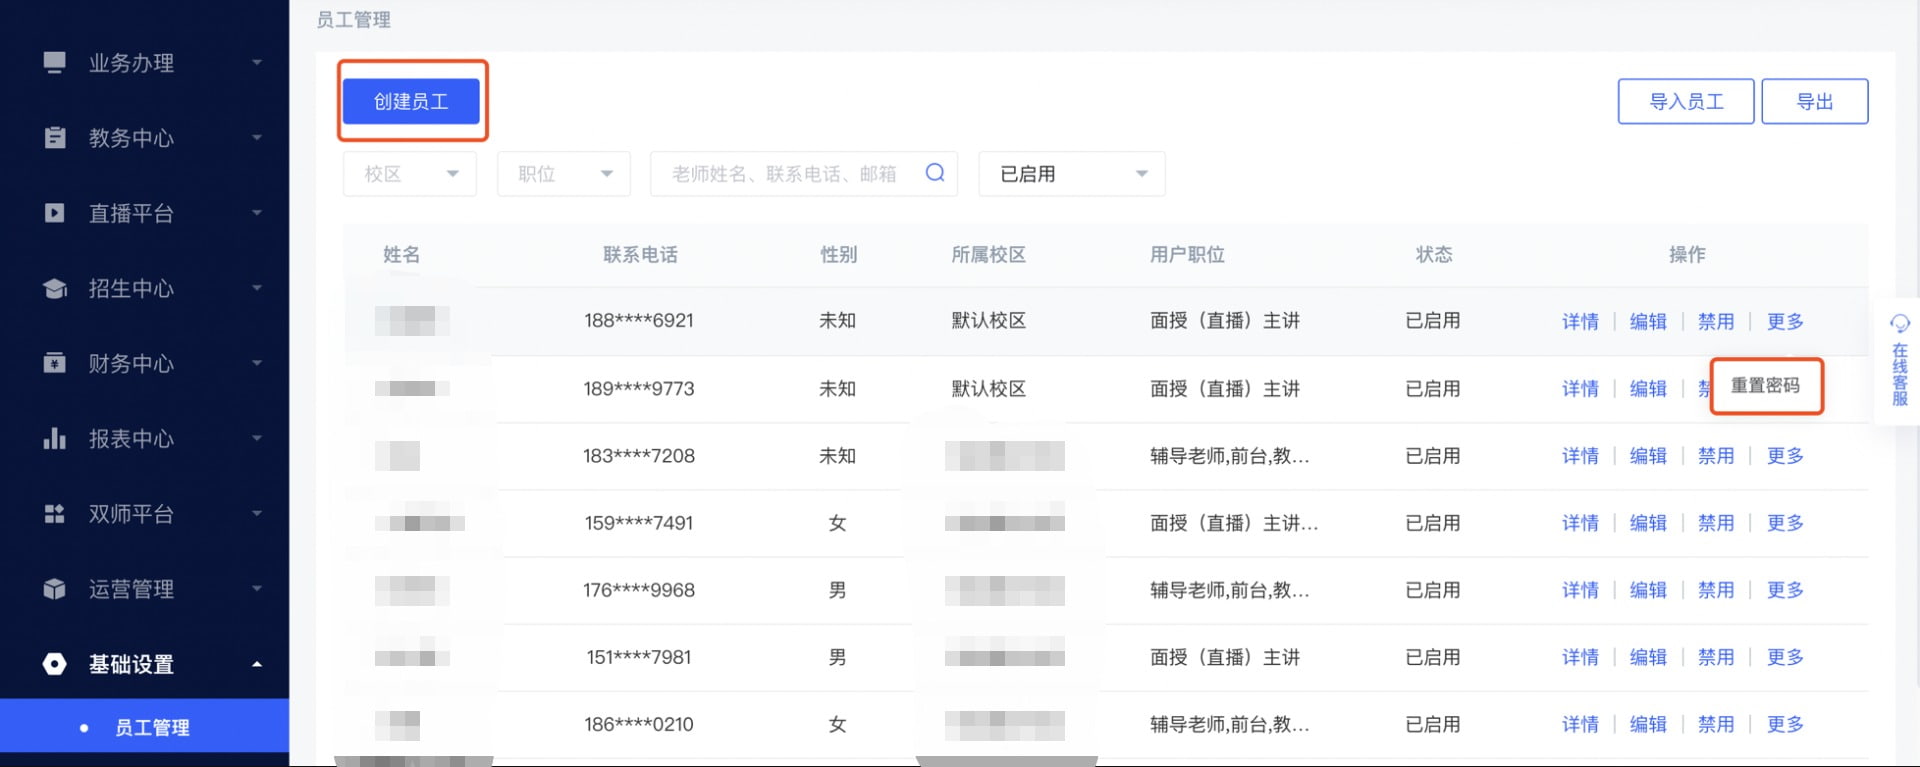Click 更多 for 188****6921 row
The width and height of the screenshot is (1920, 767).
[1785, 322]
